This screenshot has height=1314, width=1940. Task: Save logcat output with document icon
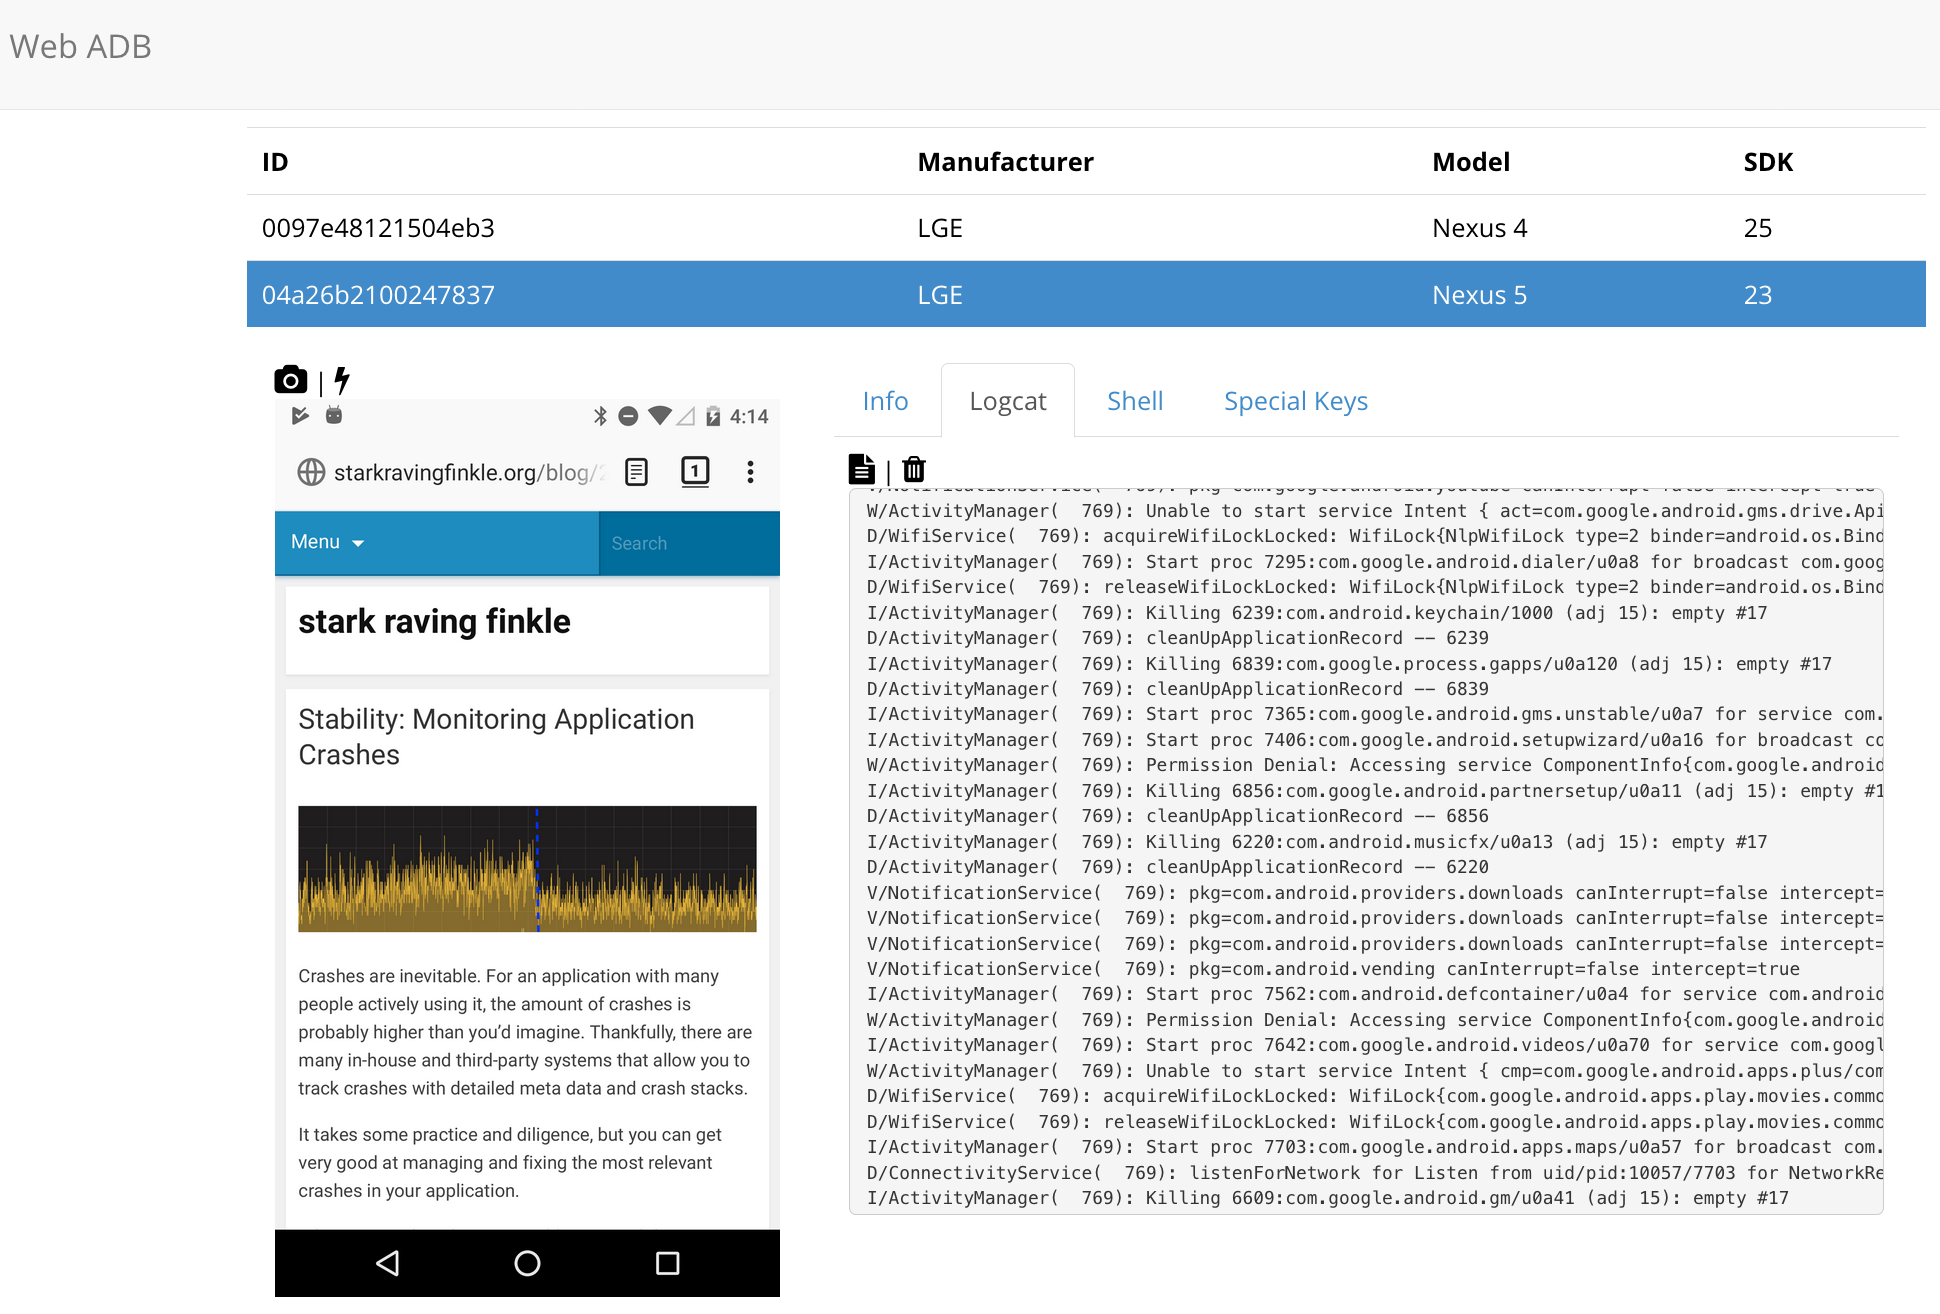(861, 469)
